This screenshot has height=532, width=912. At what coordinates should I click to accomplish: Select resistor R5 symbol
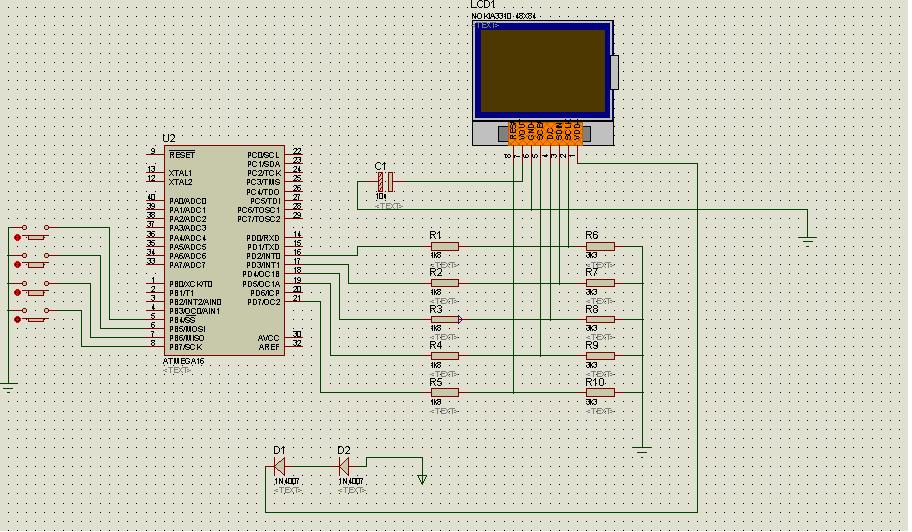[x=445, y=392]
